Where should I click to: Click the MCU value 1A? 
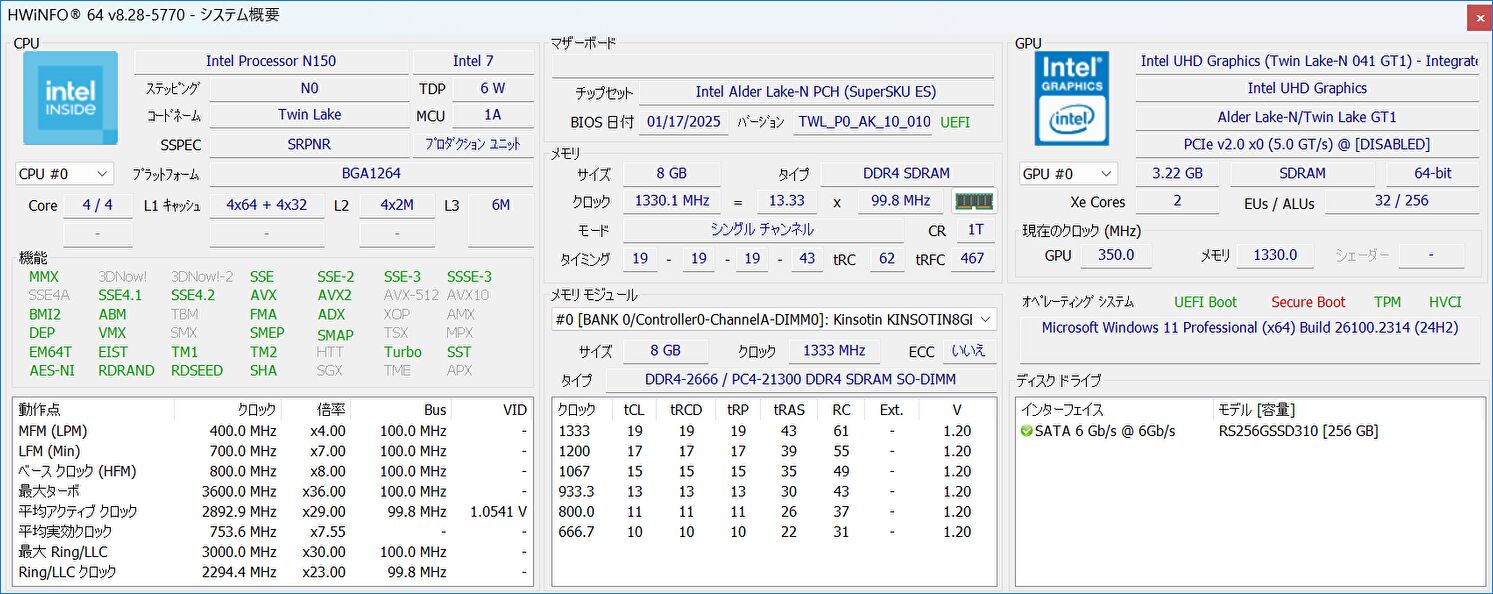click(492, 115)
